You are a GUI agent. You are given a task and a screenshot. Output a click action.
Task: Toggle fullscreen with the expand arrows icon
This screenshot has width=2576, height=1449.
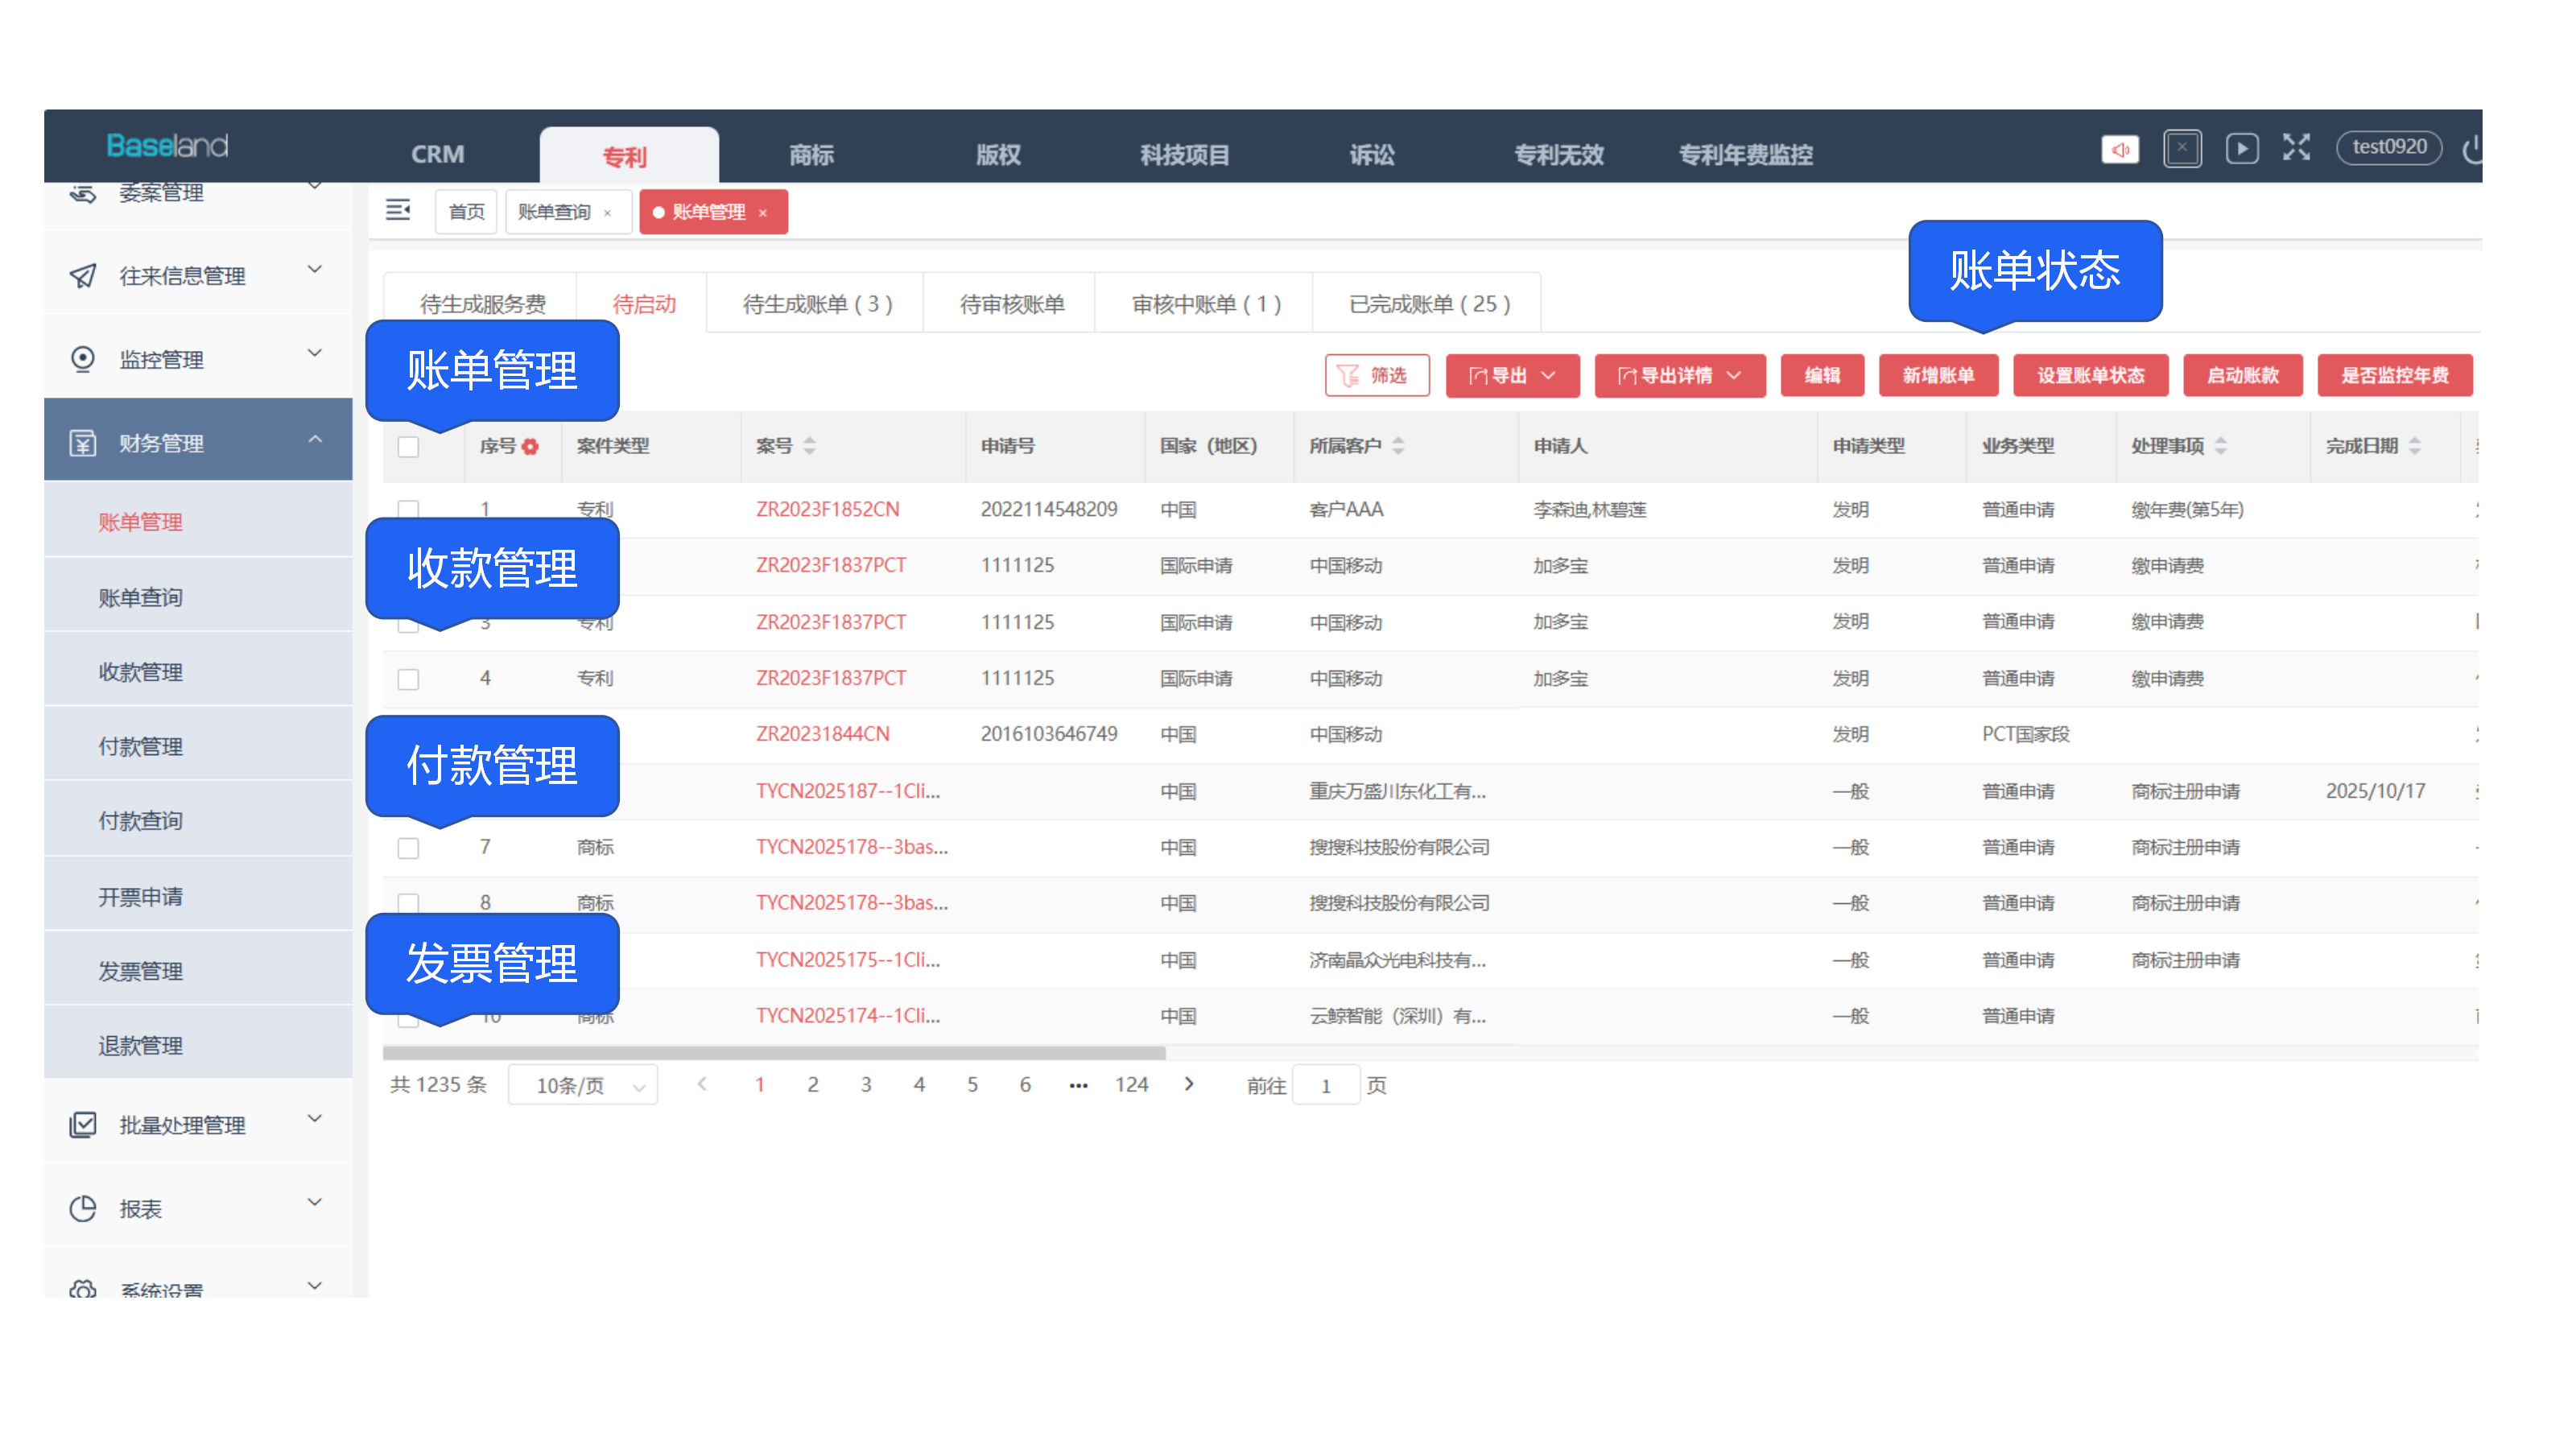coord(2296,148)
